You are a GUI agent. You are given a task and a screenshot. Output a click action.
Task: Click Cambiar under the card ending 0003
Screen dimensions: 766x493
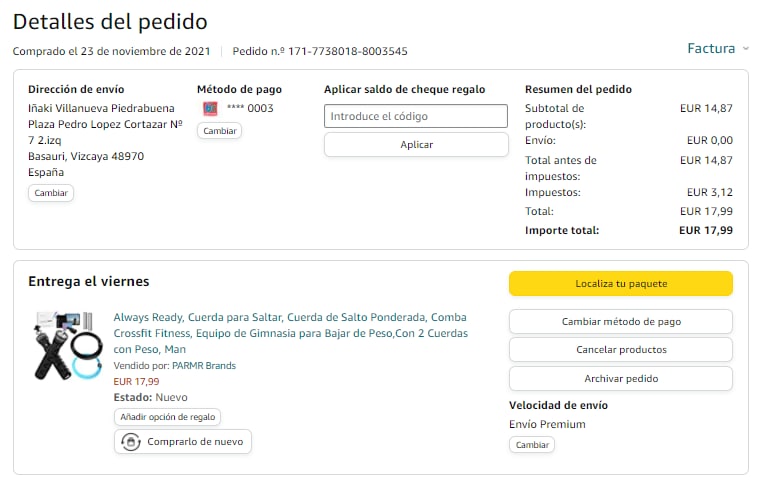[x=219, y=131]
